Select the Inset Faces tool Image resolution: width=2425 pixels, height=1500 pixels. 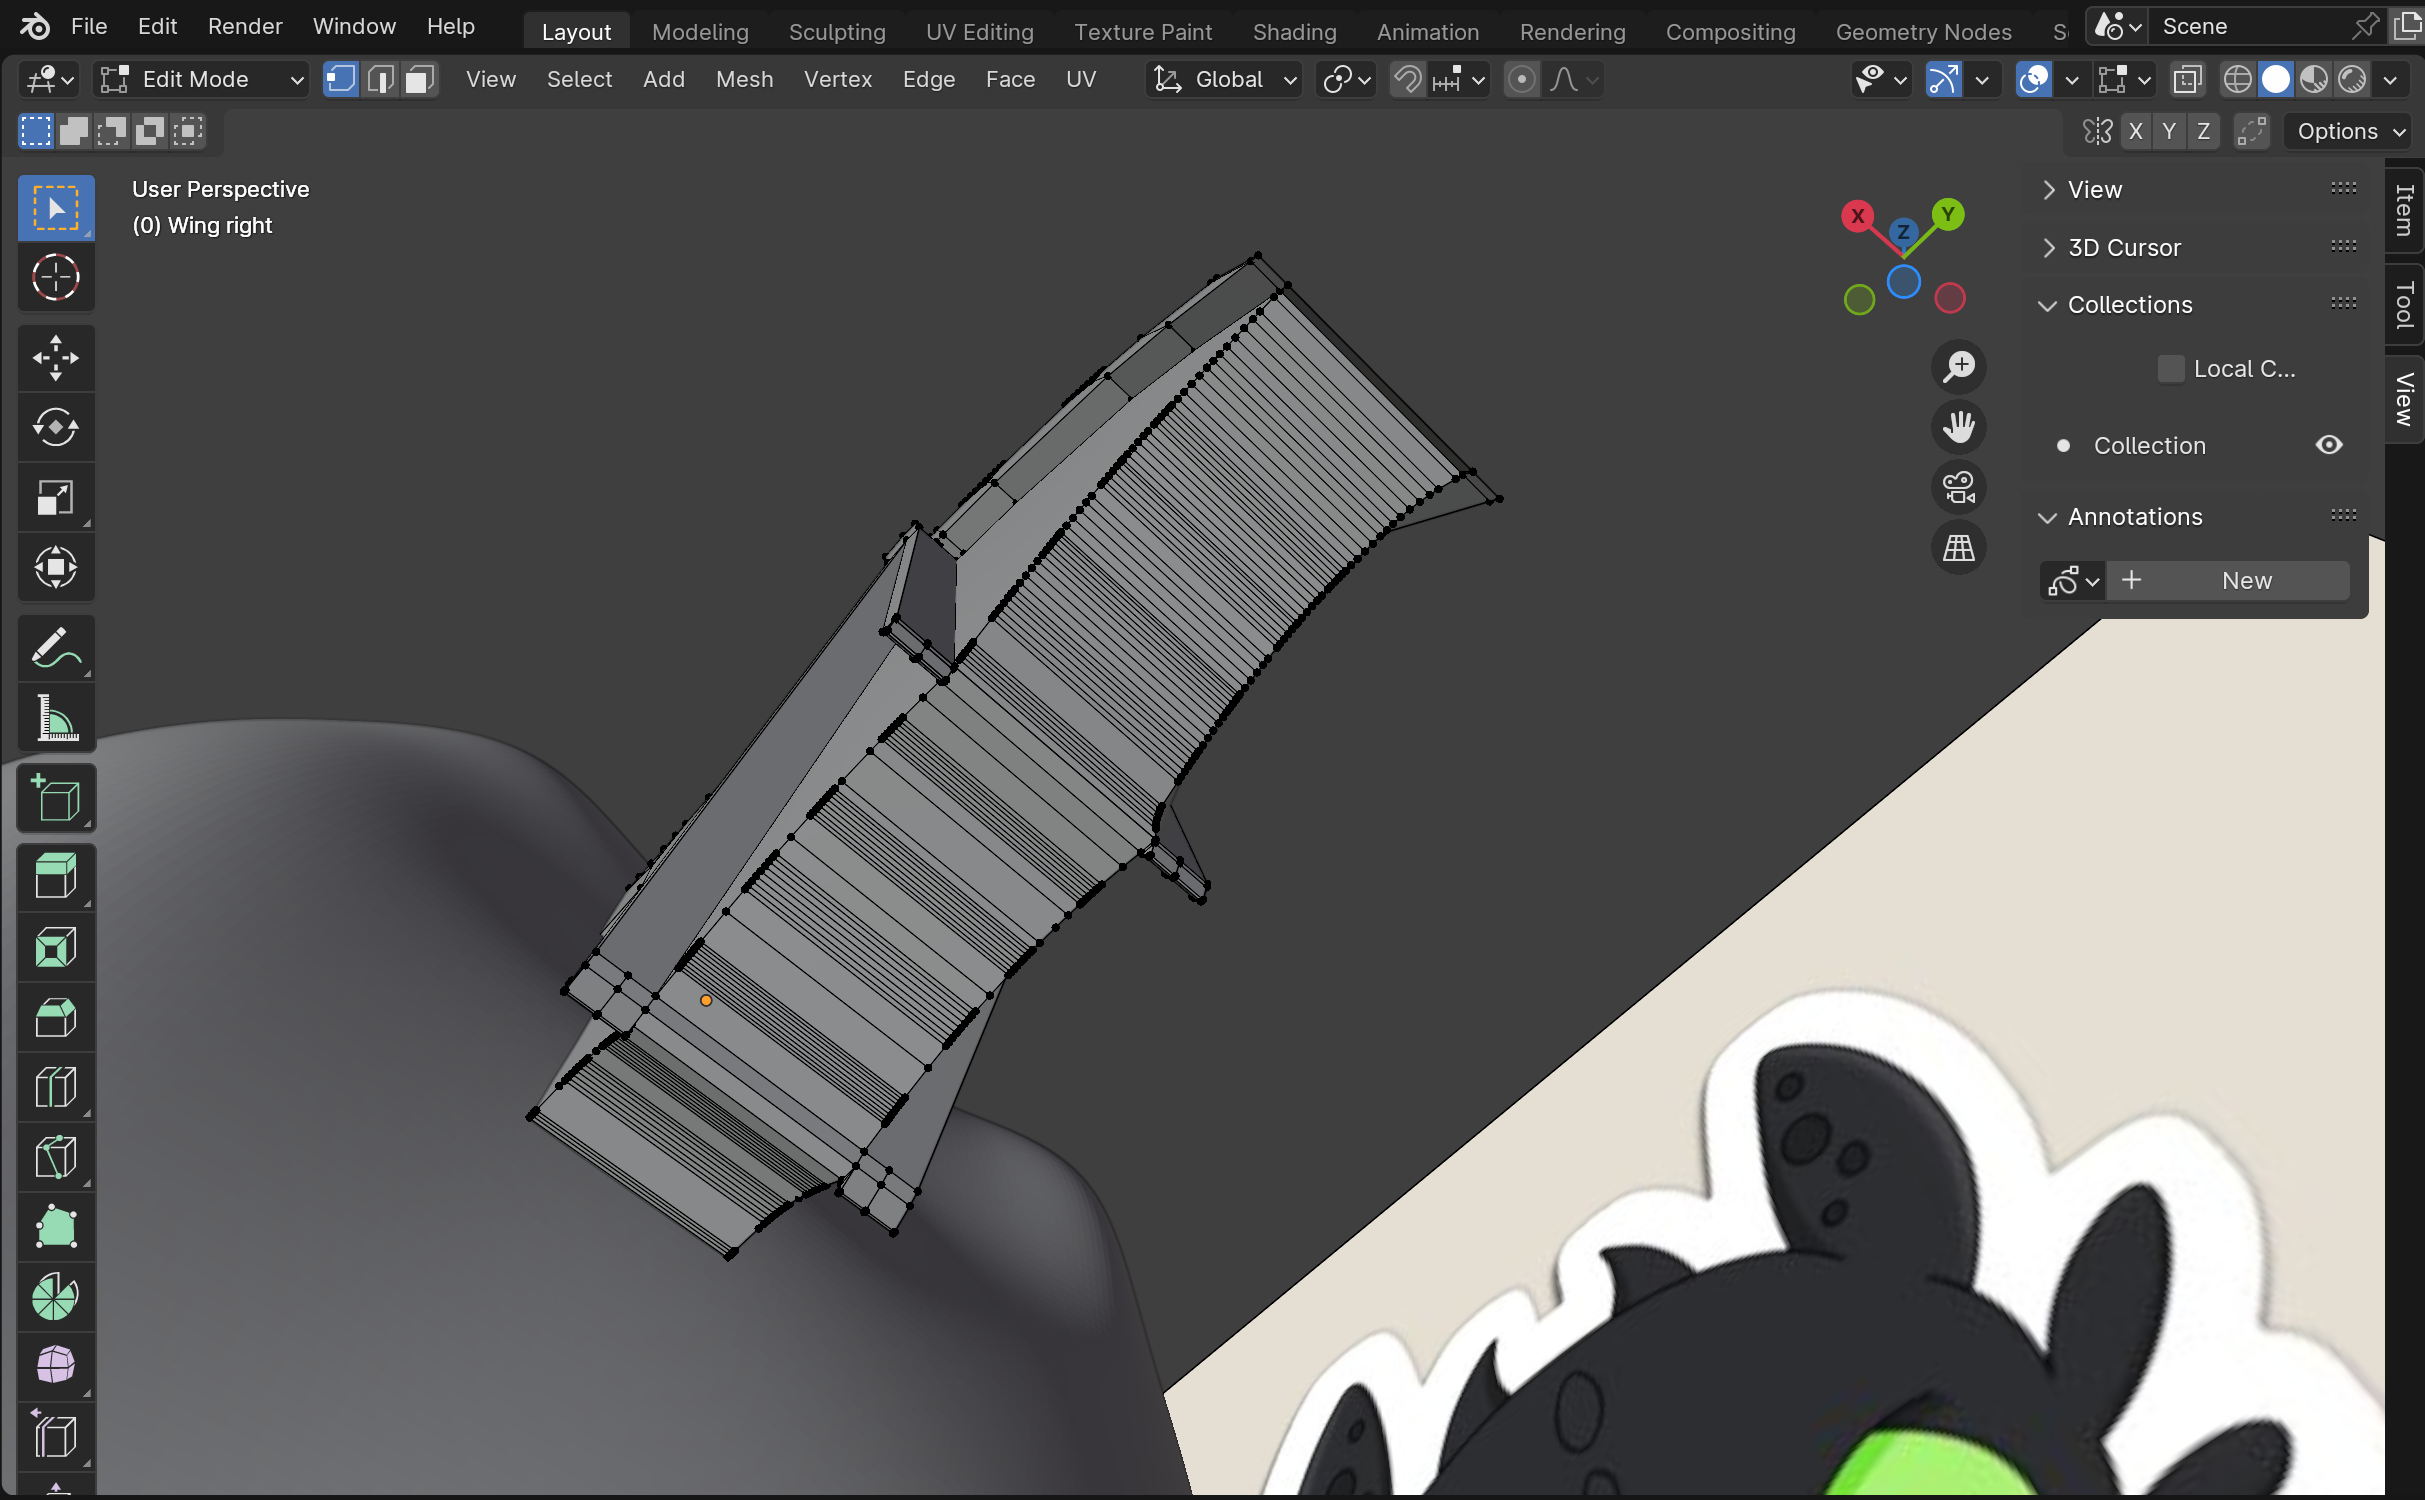pos(56,948)
